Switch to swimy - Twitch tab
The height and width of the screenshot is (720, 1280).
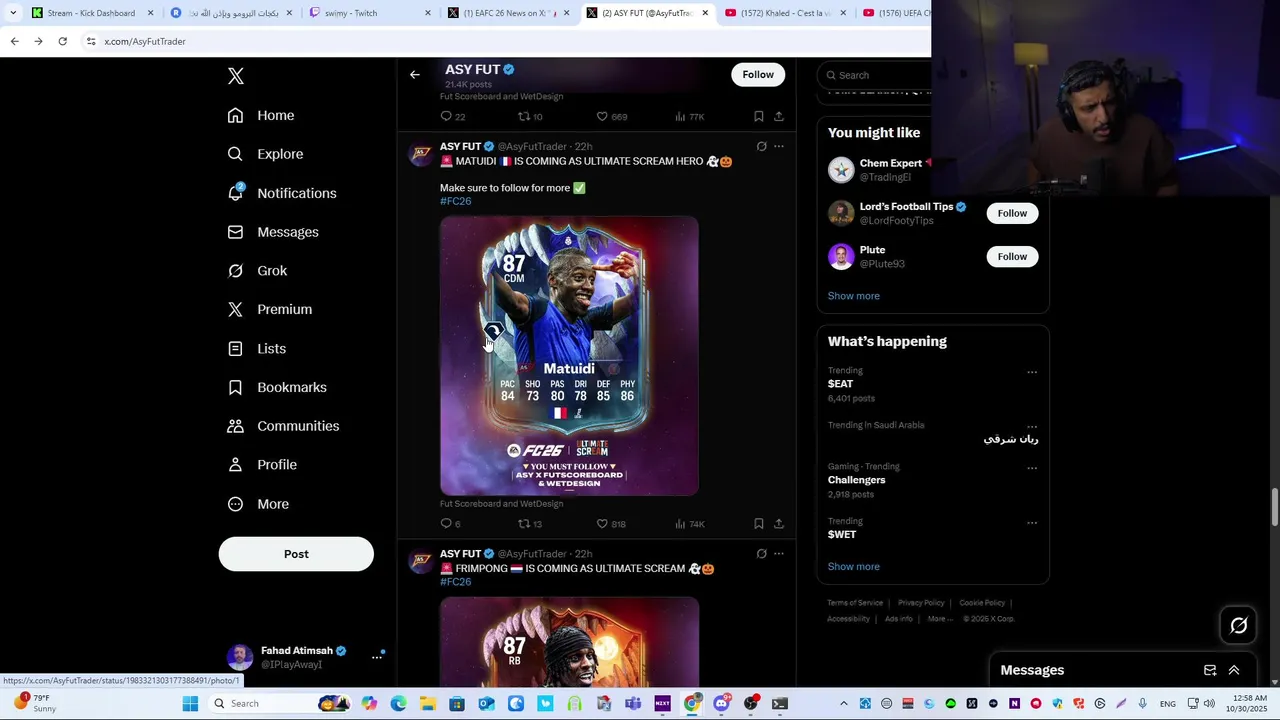click(370, 13)
